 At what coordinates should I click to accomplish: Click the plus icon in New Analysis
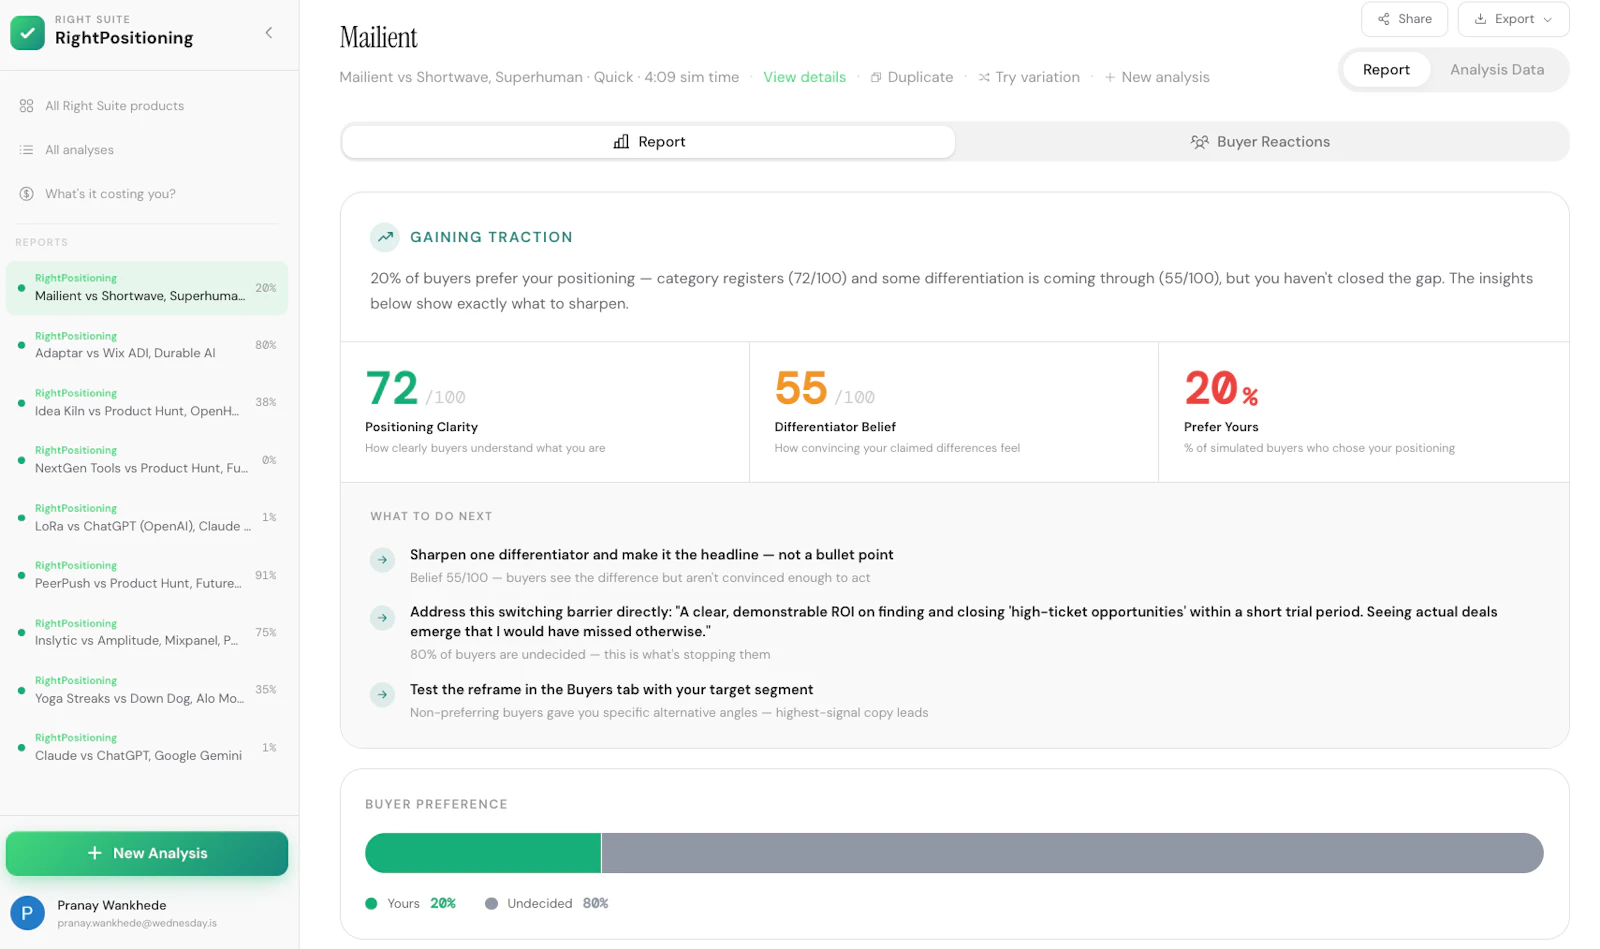[94, 853]
